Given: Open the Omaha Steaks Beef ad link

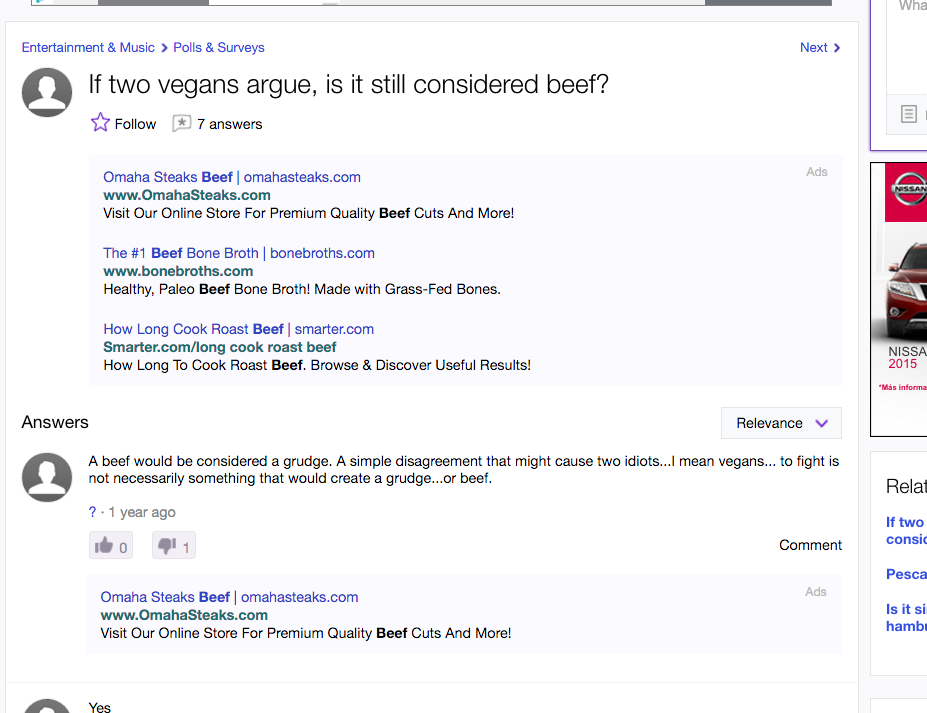Looking at the screenshot, I should (x=232, y=177).
